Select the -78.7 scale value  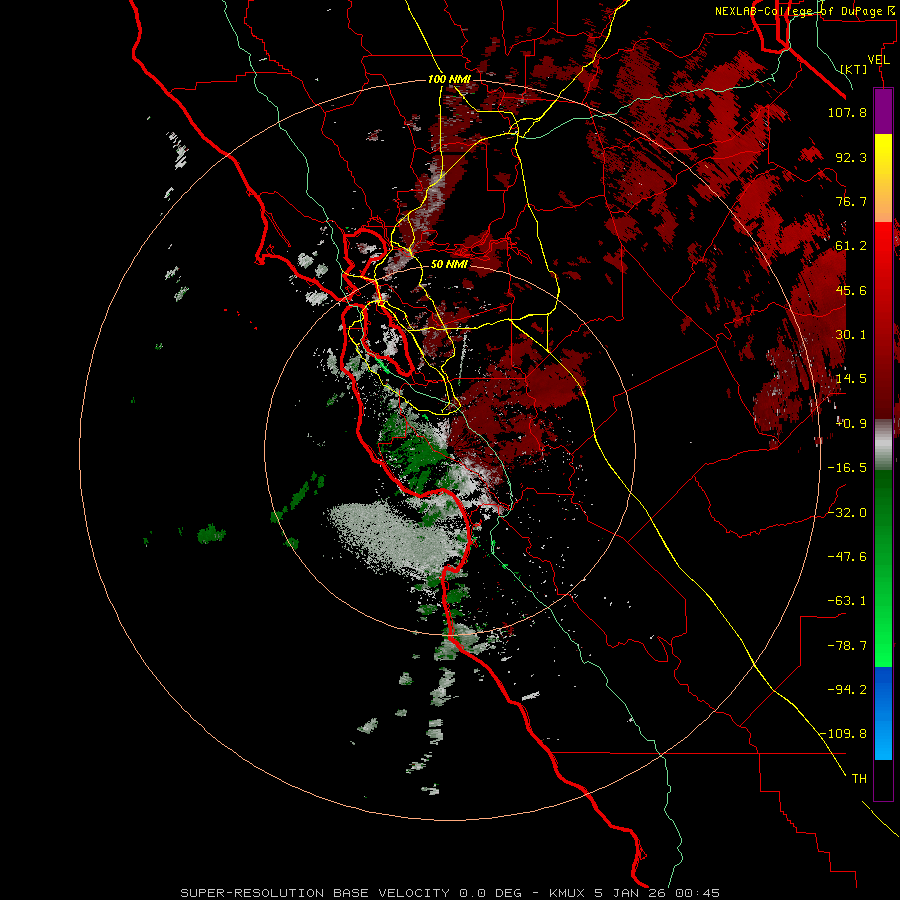(847, 646)
